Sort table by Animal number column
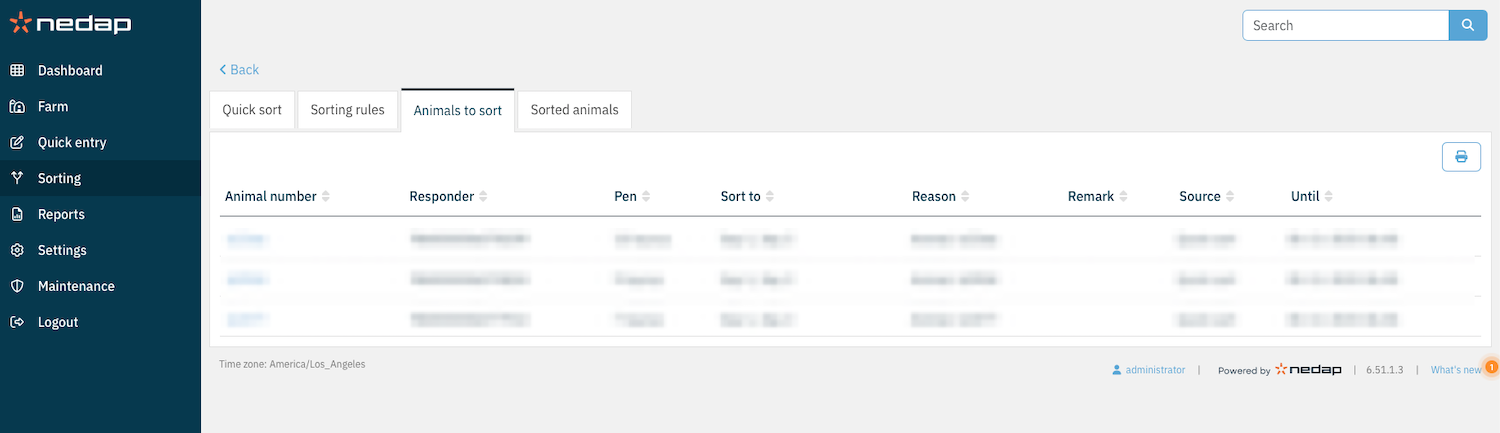The image size is (1500, 433). click(x=271, y=197)
